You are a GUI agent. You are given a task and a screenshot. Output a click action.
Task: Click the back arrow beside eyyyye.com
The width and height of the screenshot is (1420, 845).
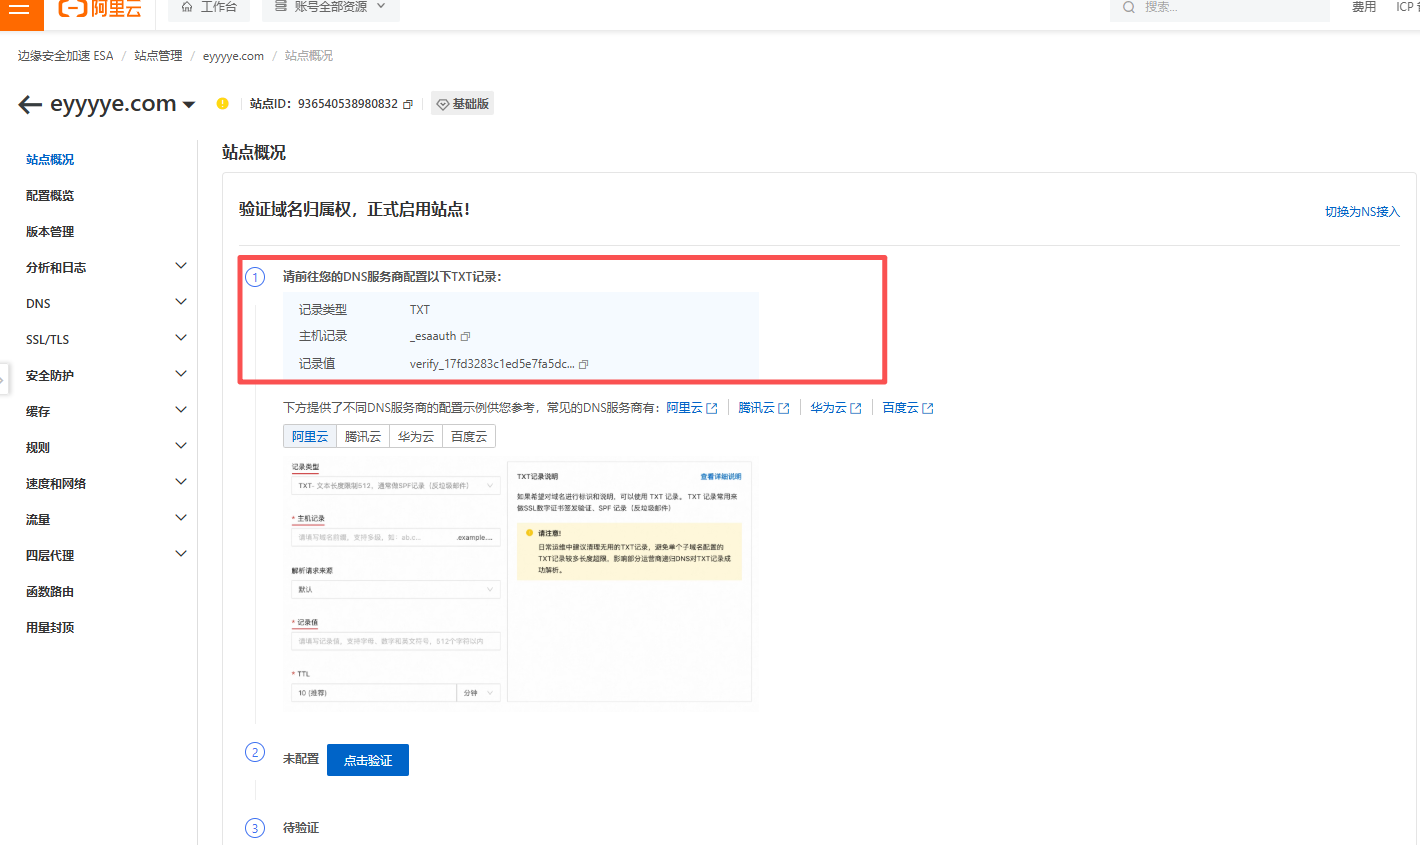click(30, 104)
